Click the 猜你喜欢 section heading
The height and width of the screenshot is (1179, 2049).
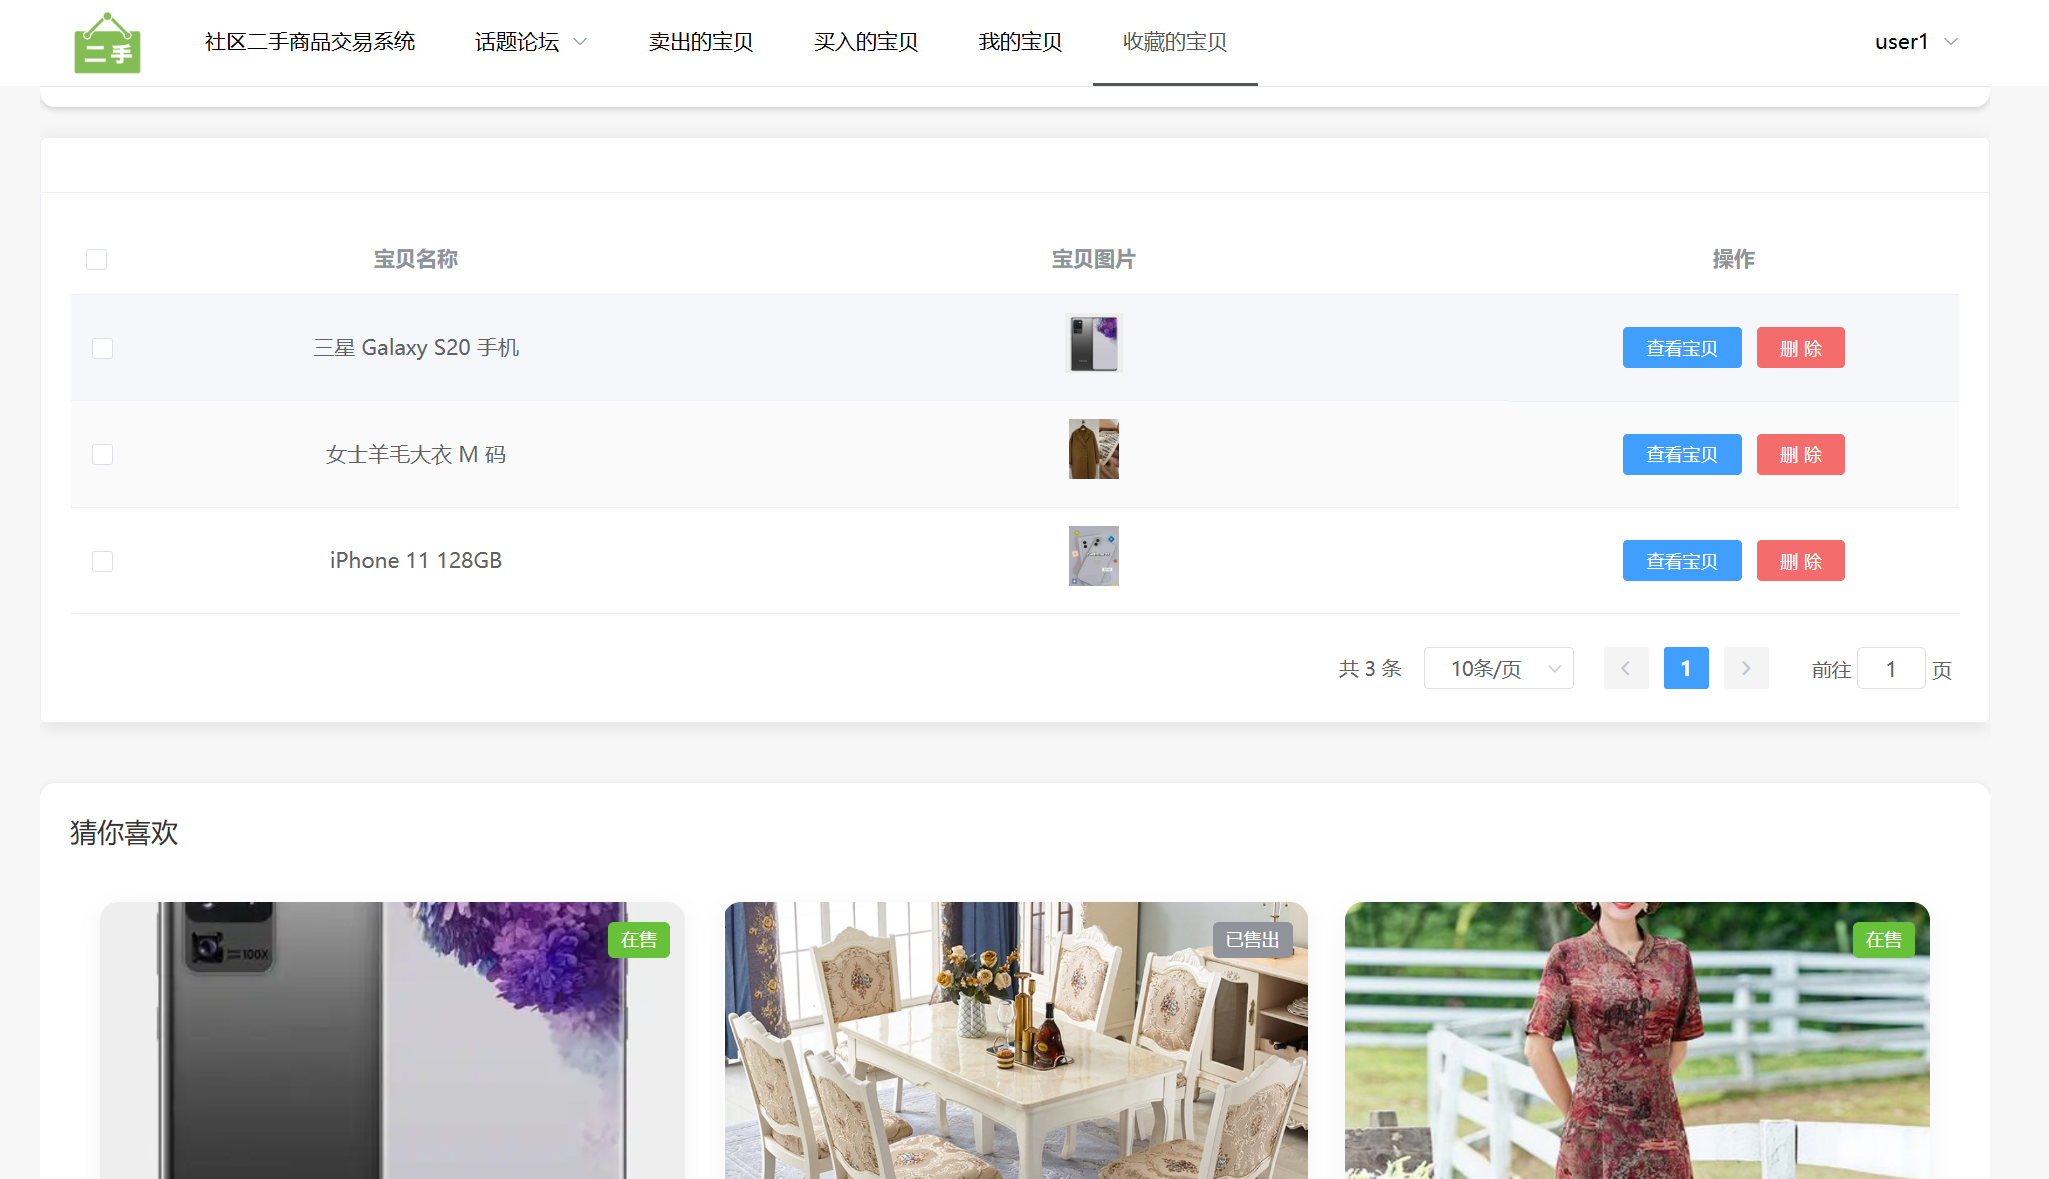pyautogui.click(x=124, y=833)
